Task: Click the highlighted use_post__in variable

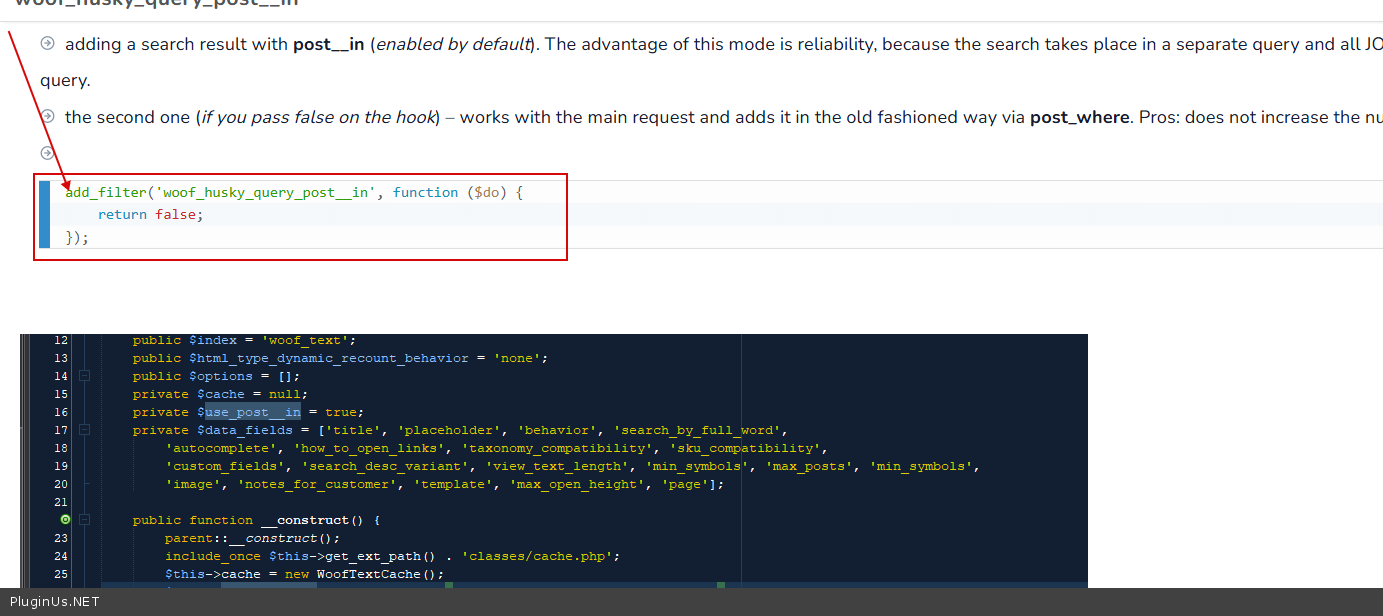Action: (252, 412)
